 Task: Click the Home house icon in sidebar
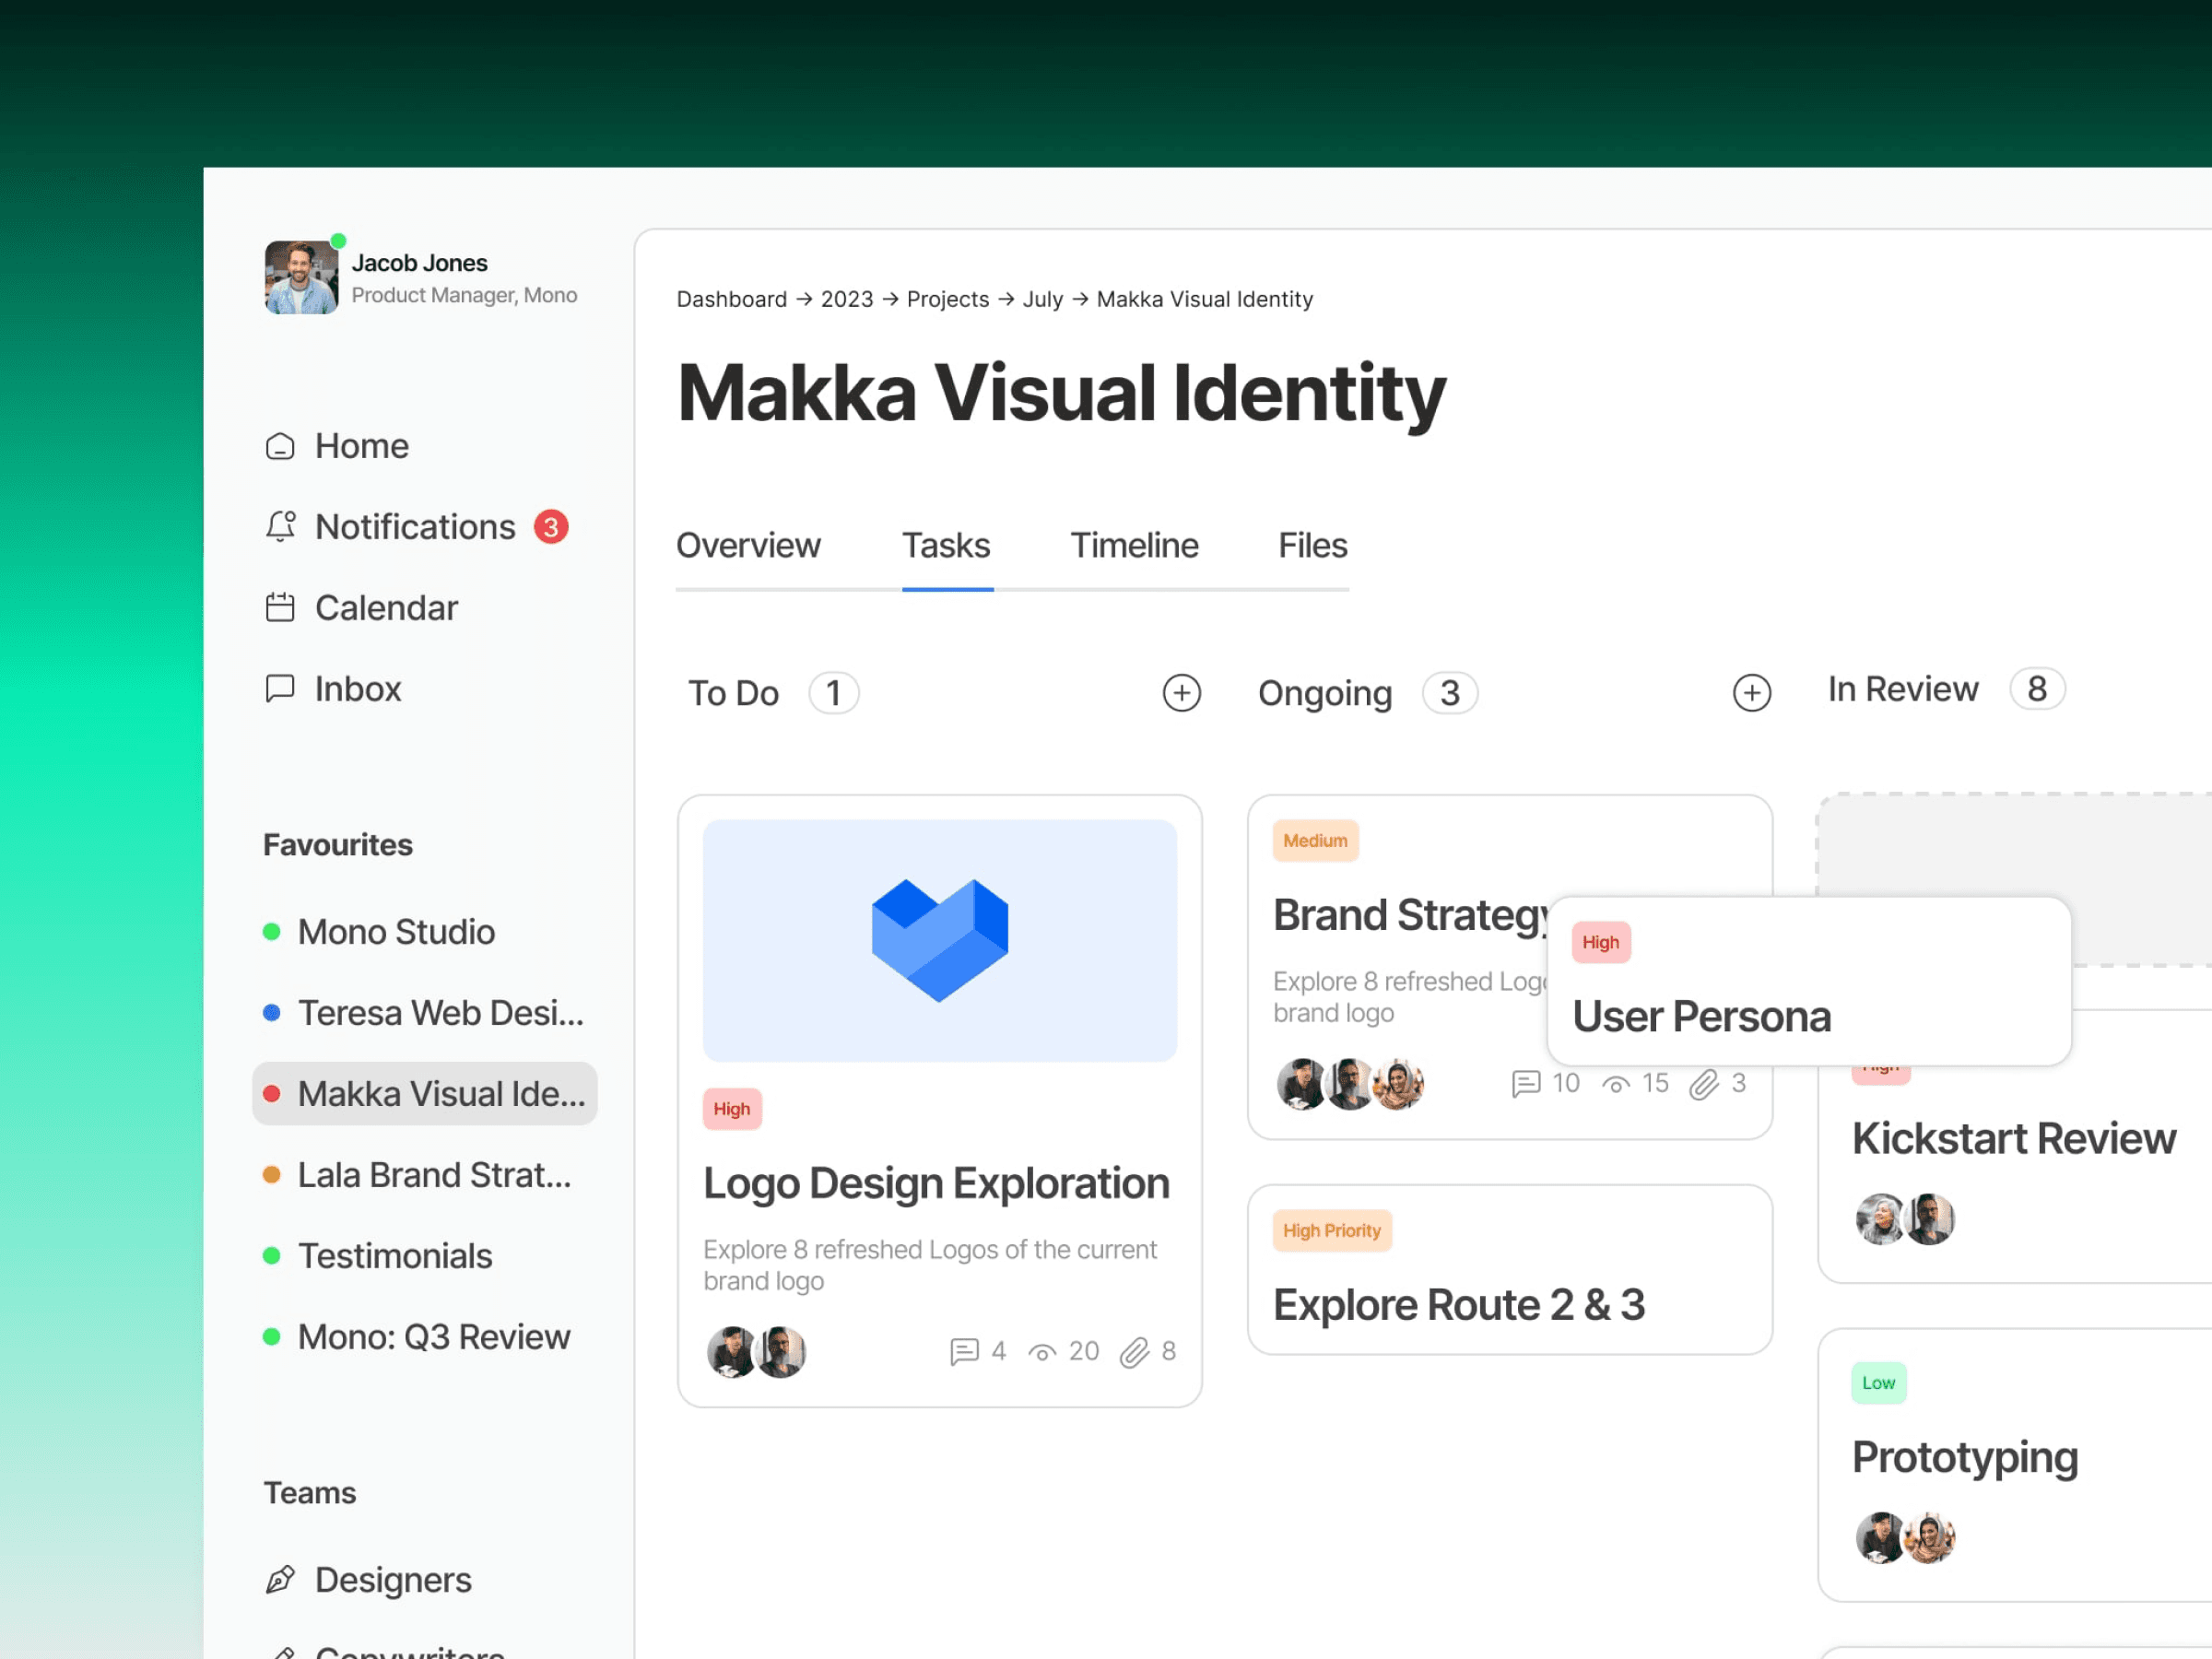280,446
